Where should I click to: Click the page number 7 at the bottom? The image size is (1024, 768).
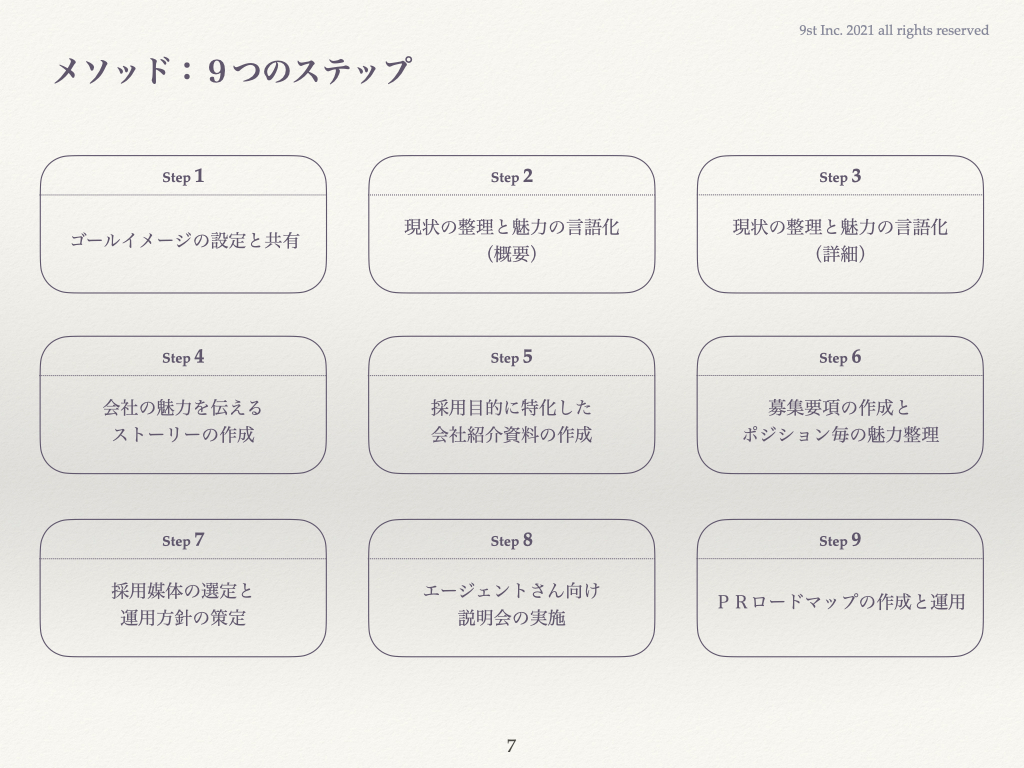(511, 746)
